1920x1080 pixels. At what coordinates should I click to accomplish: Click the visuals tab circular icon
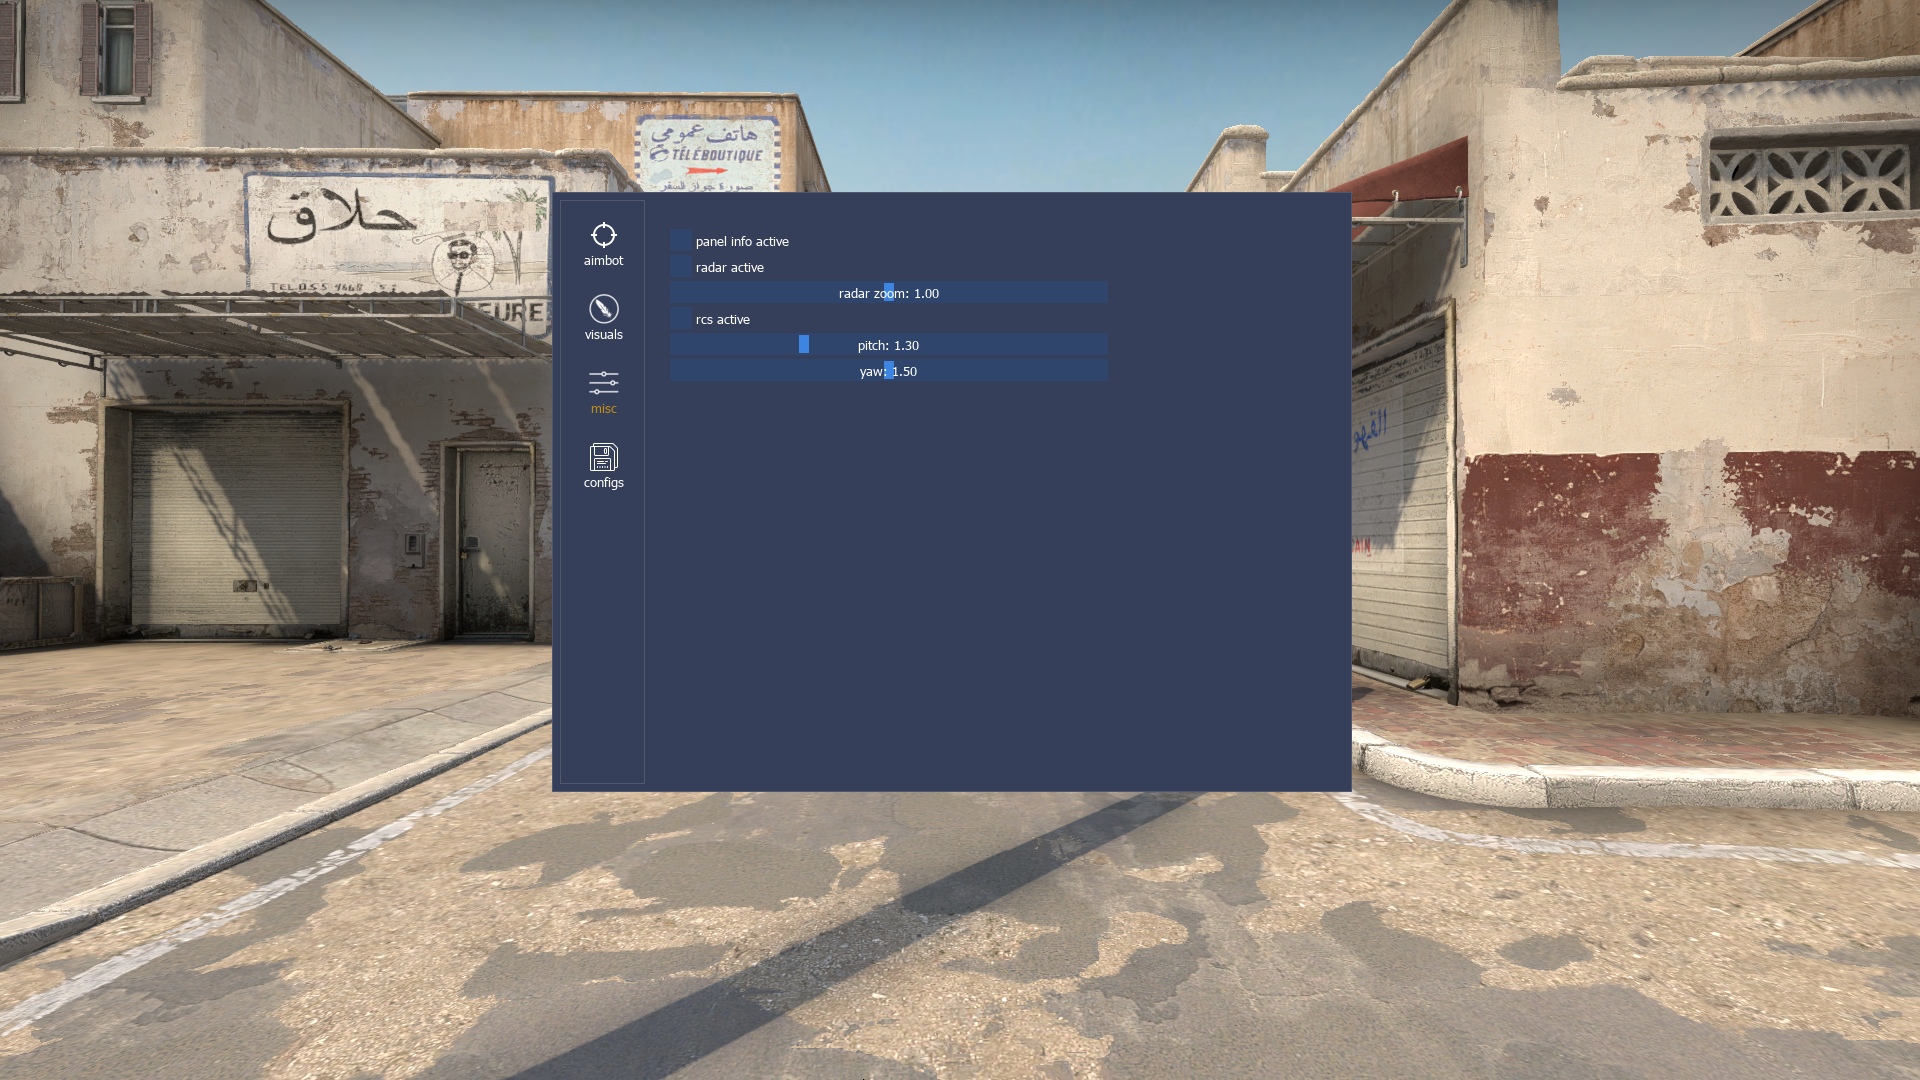click(x=603, y=308)
